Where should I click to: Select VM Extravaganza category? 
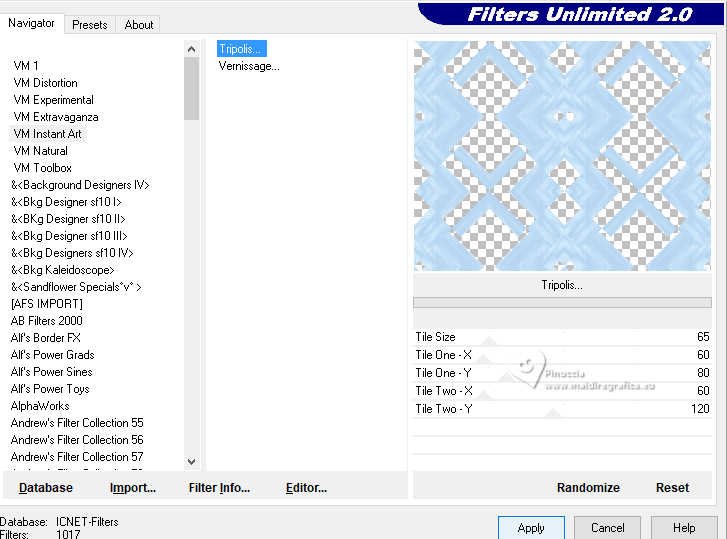(56, 117)
